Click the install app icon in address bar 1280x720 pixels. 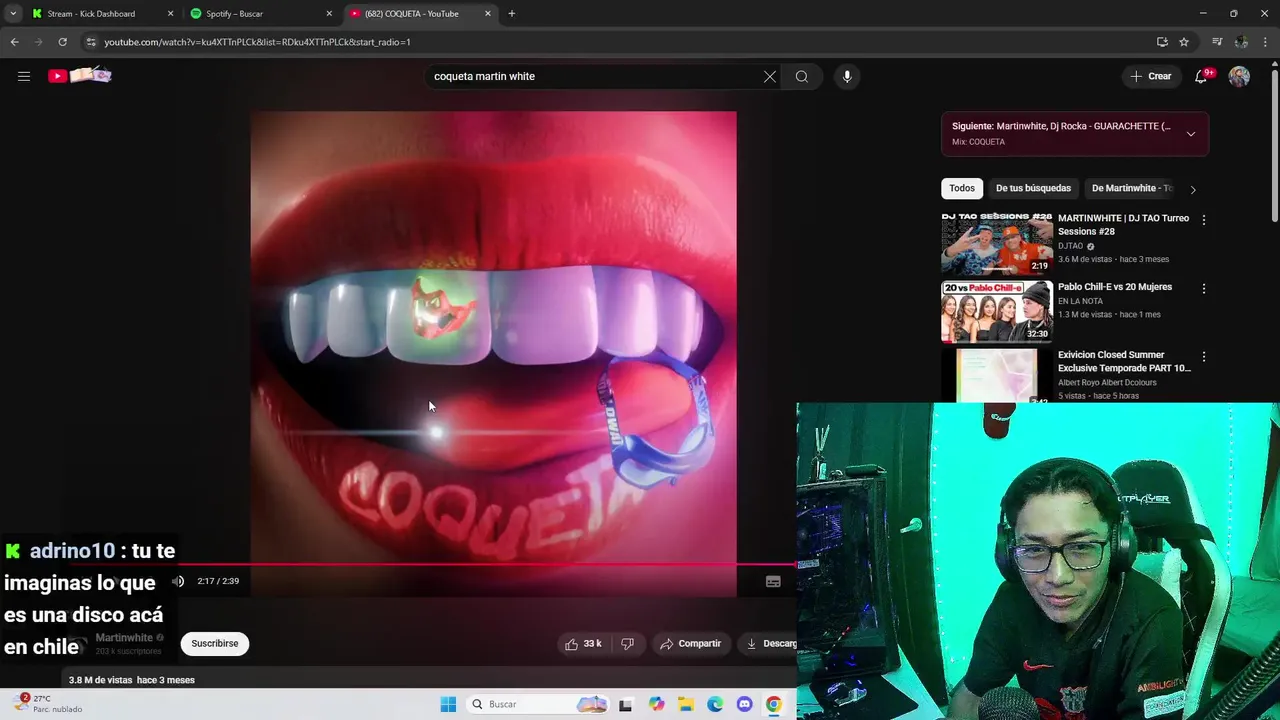pyautogui.click(x=1162, y=42)
